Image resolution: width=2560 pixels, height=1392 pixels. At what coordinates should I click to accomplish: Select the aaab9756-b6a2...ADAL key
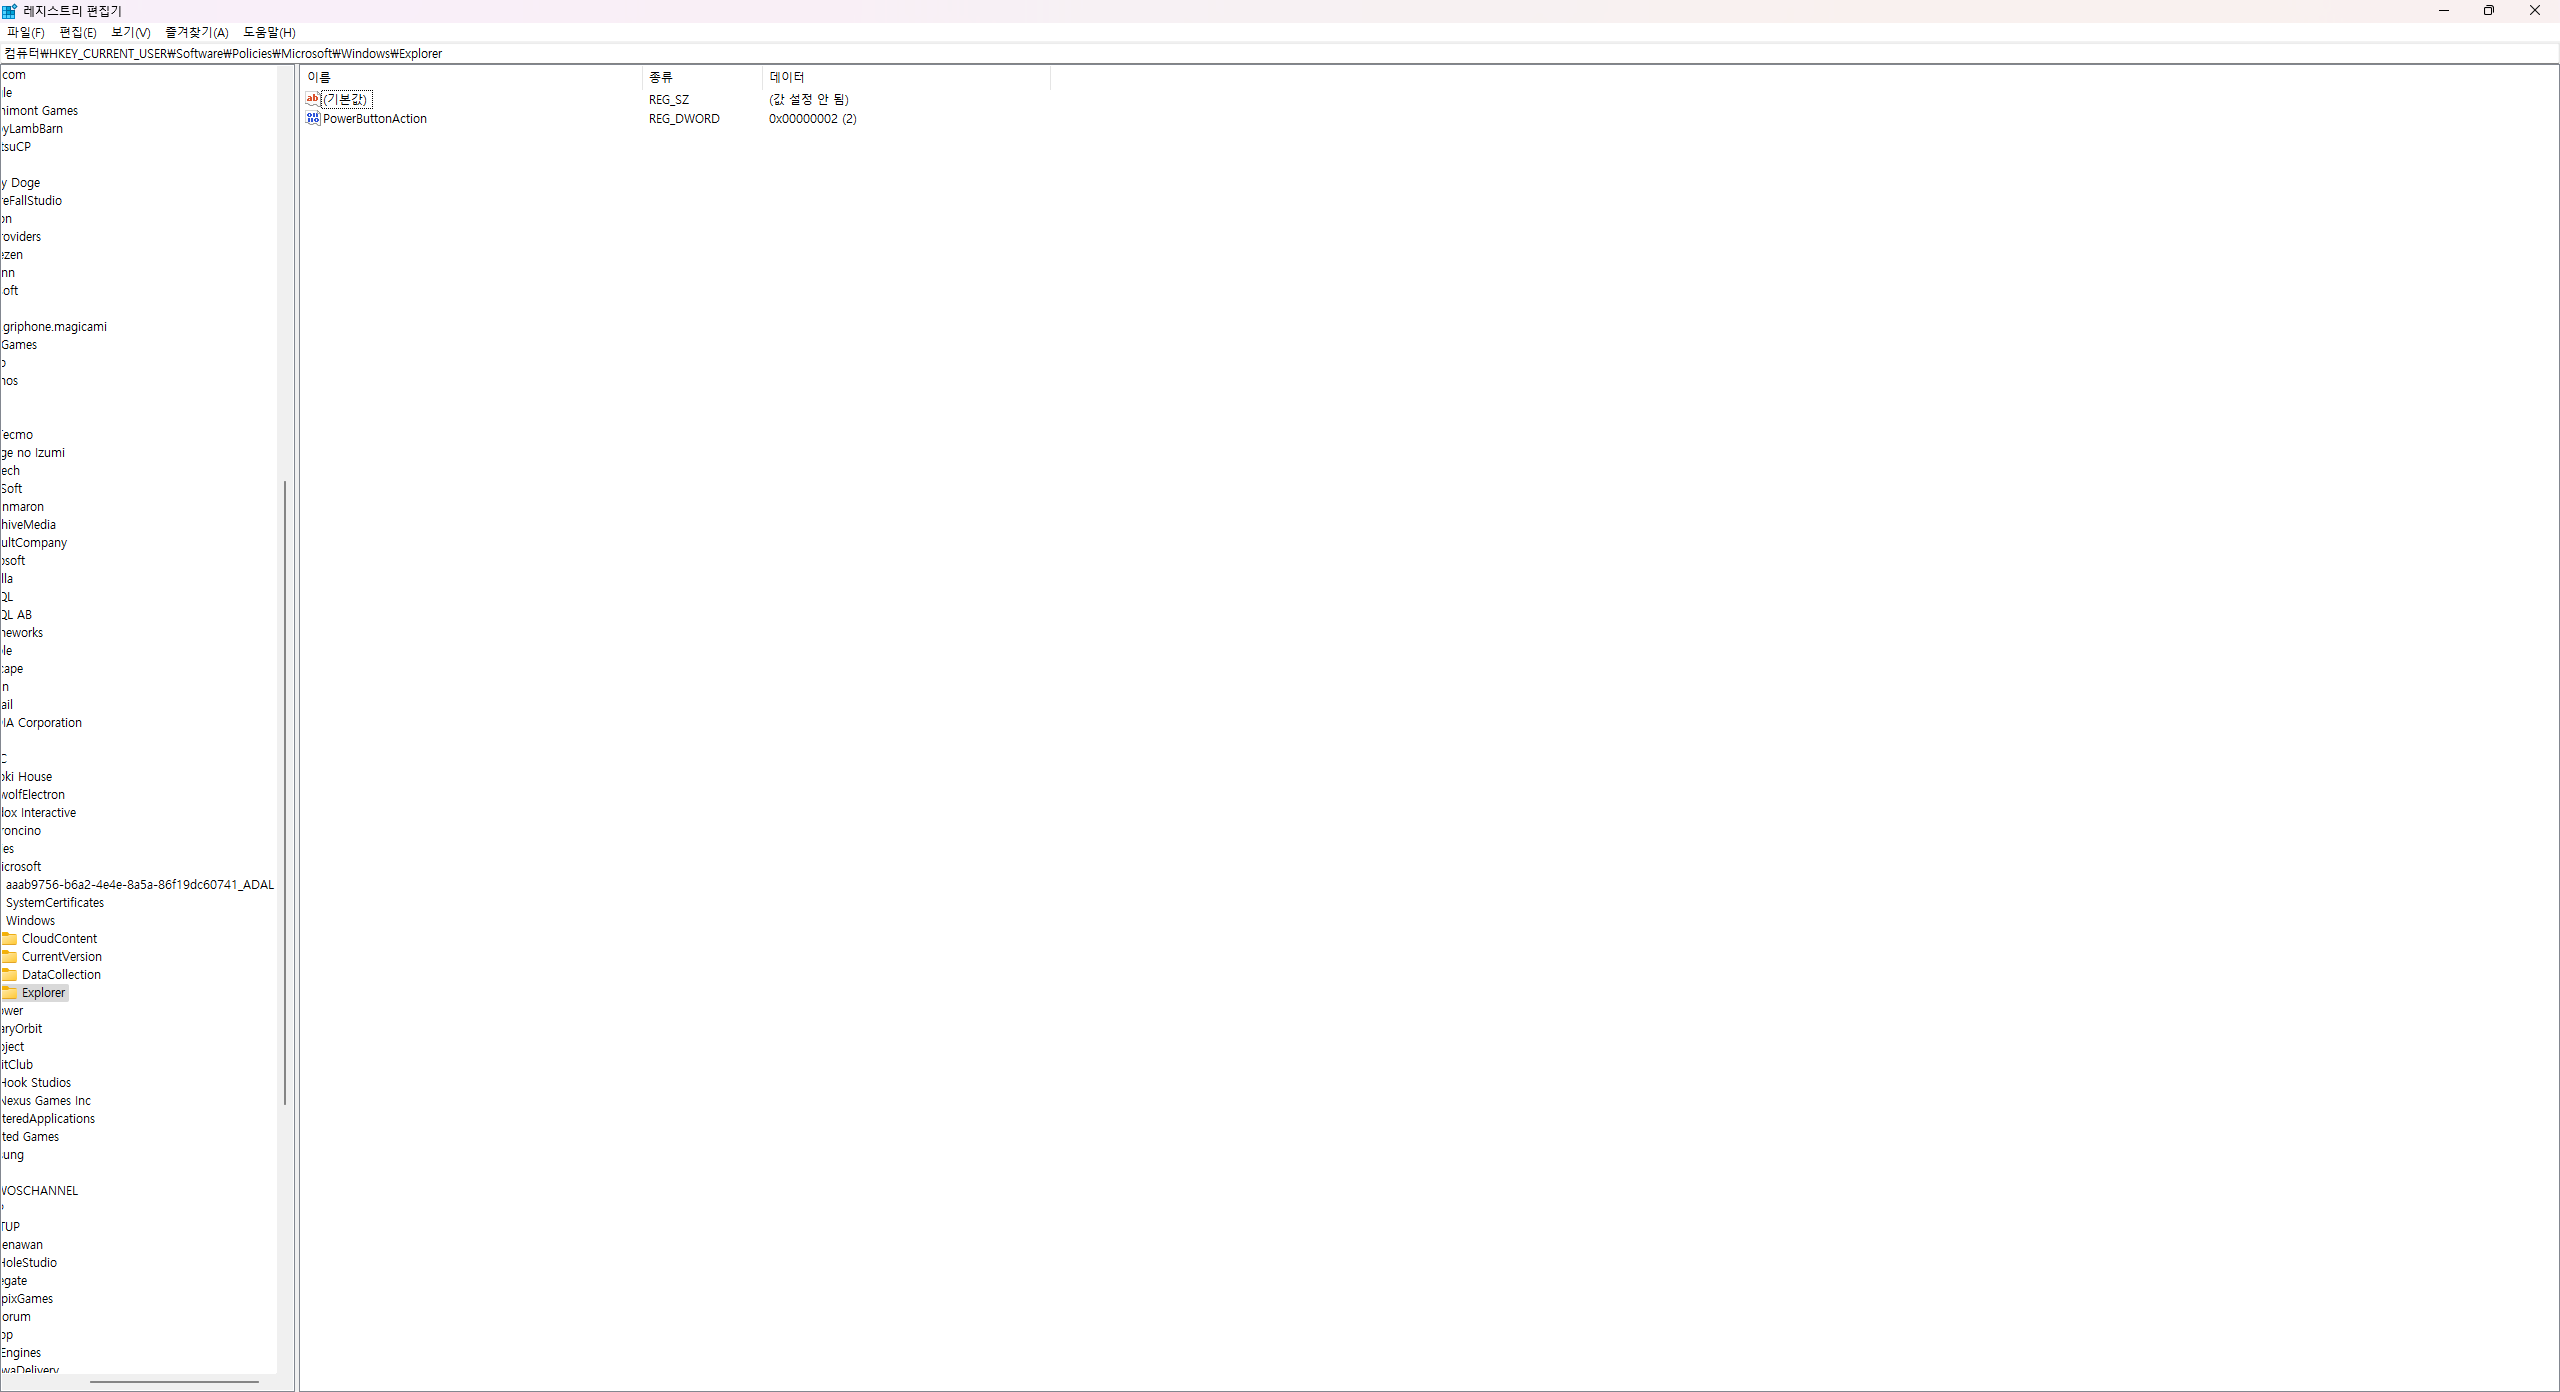[139, 884]
